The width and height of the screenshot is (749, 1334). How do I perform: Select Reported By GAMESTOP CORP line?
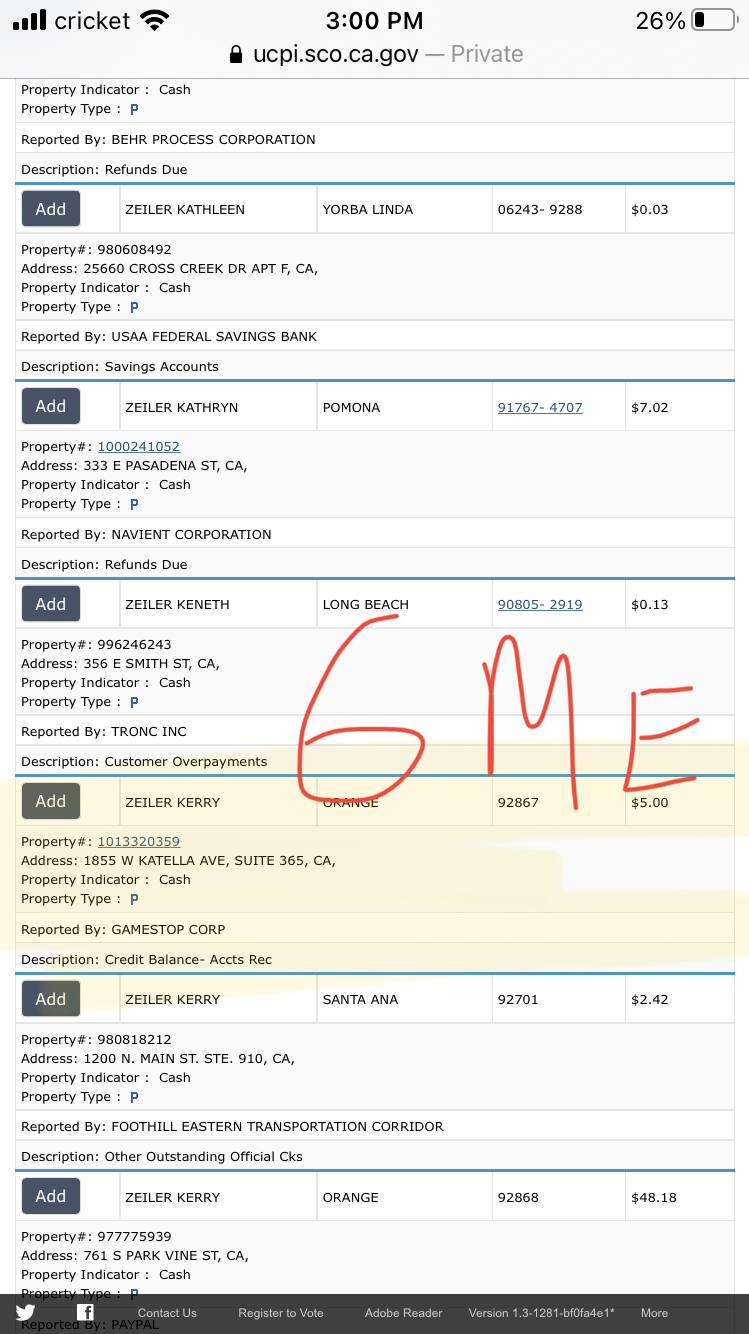coord(375,929)
